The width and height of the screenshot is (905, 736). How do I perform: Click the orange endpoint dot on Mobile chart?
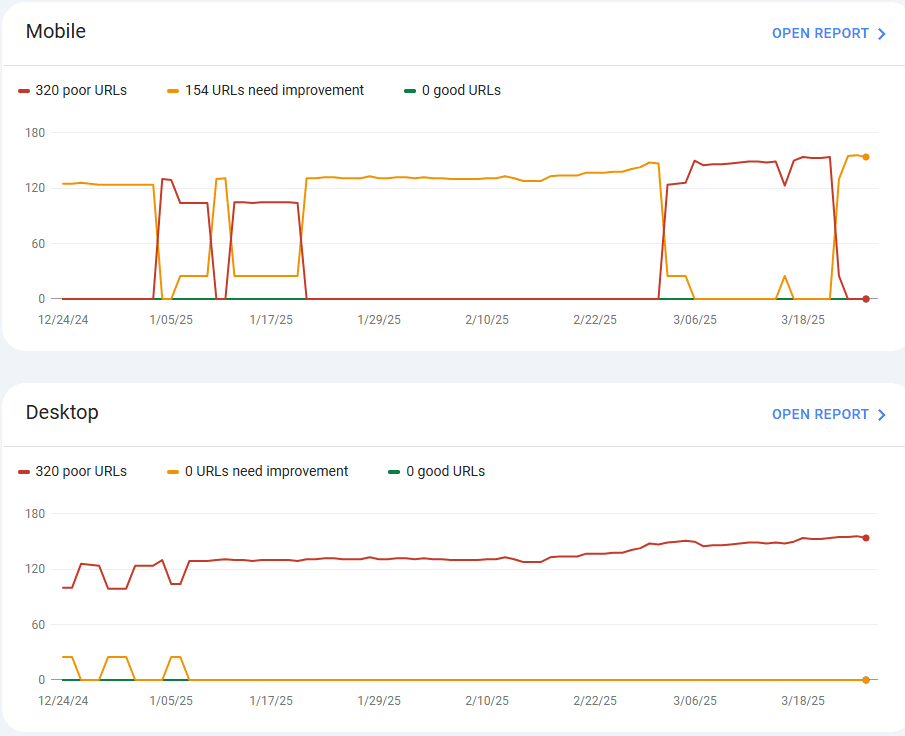point(866,157)
